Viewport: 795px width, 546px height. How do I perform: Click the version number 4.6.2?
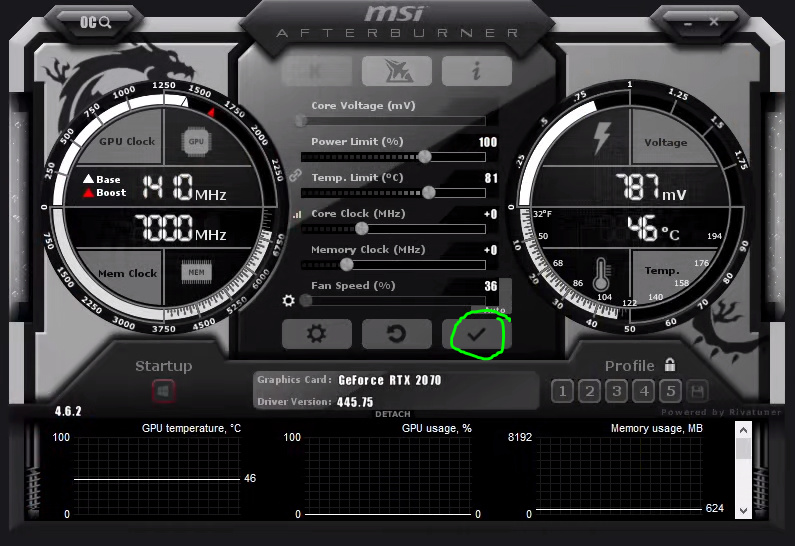(68, 411)
